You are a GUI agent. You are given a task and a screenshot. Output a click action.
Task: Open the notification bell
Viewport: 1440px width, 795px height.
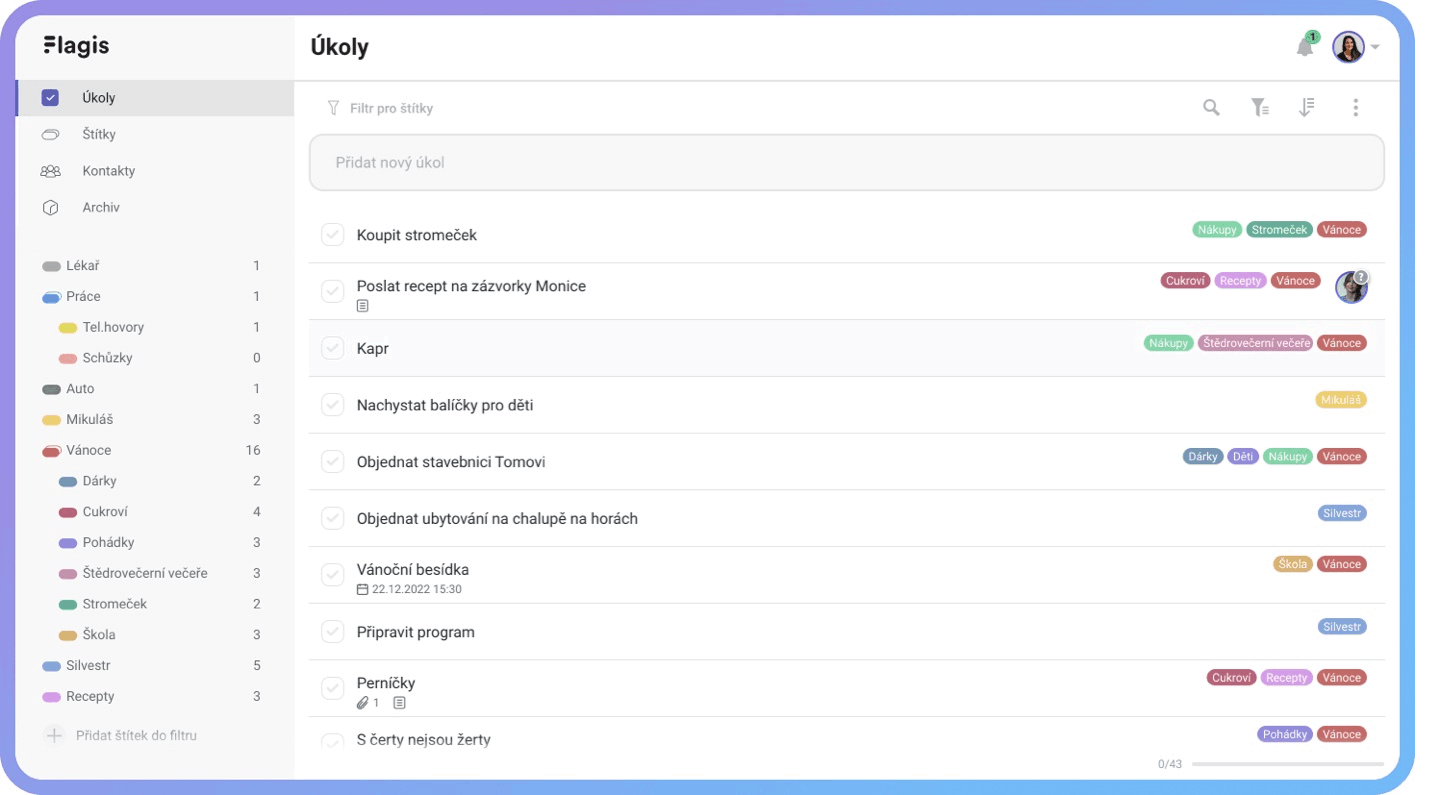[x=1305, y=47]
